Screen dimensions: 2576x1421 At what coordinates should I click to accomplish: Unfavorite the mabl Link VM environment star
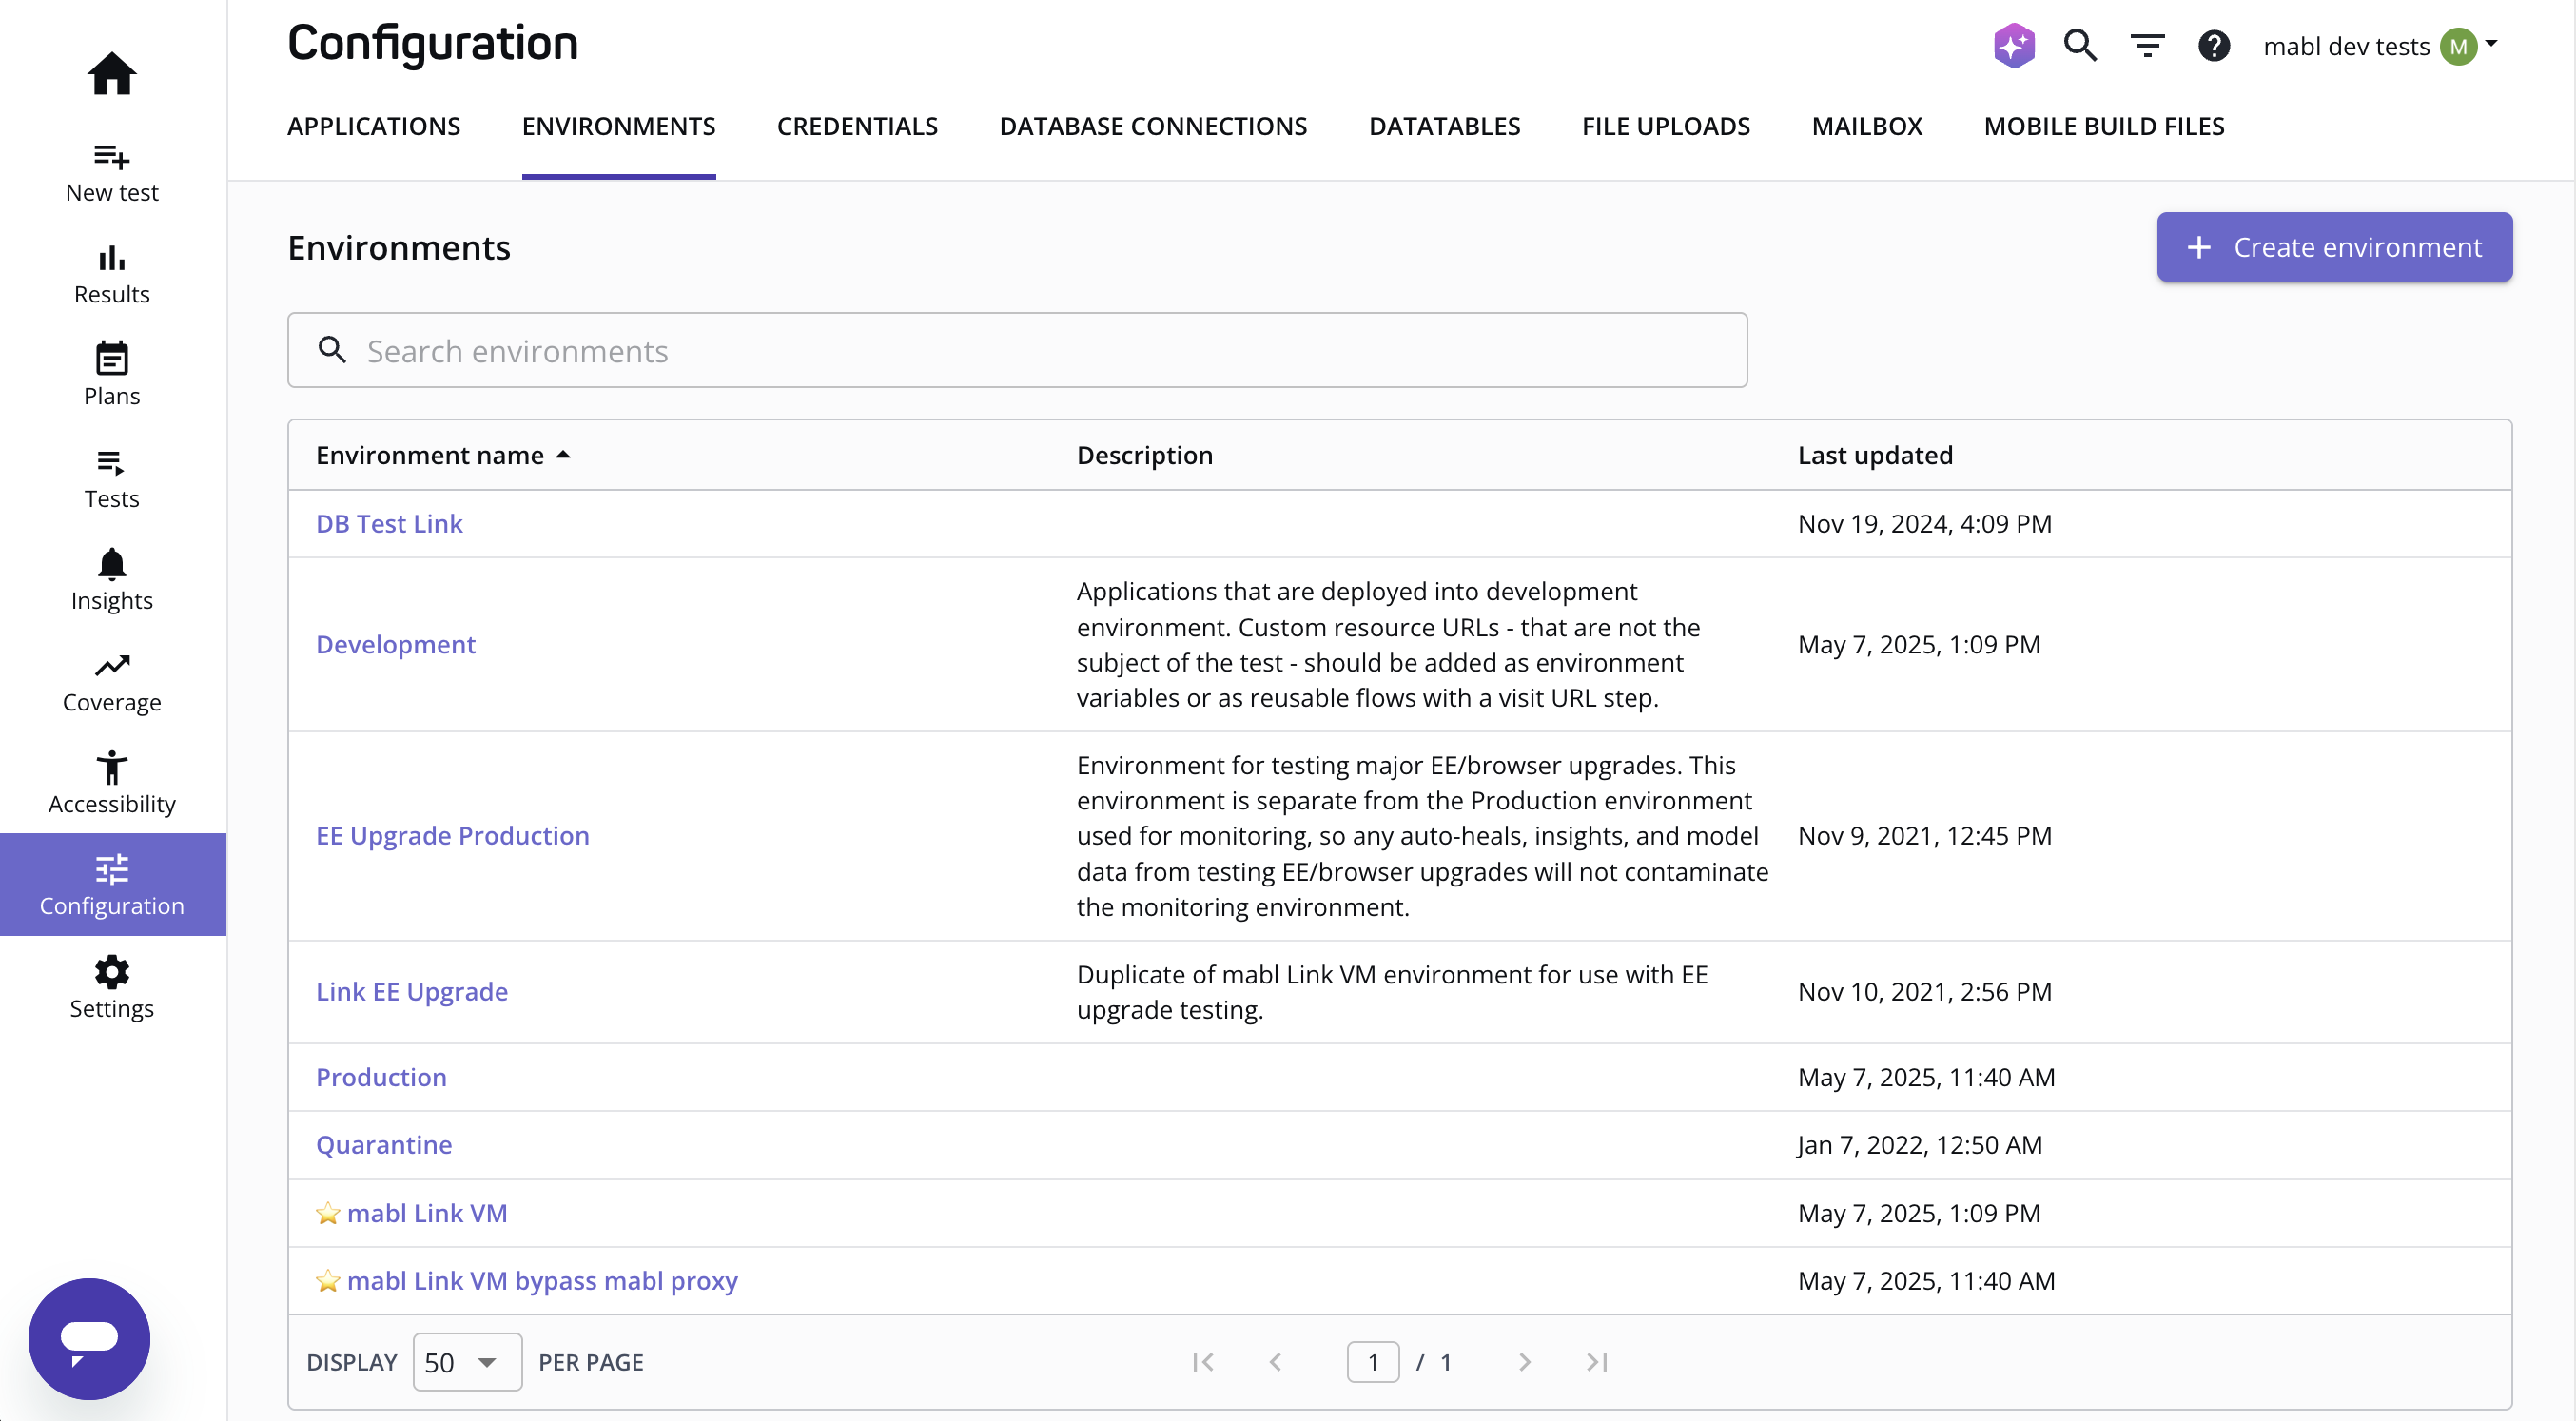tap(328, 1212)
